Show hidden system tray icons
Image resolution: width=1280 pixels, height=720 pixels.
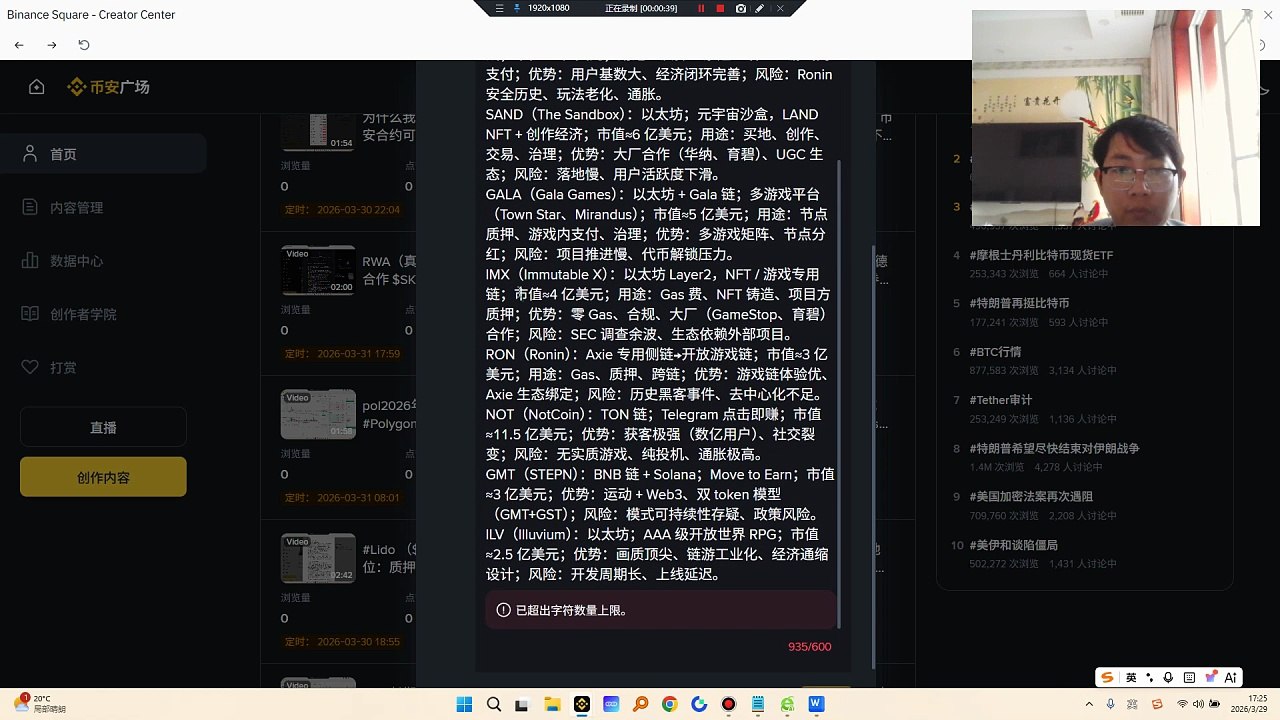pyautogui.click(x=1090, y=705)
